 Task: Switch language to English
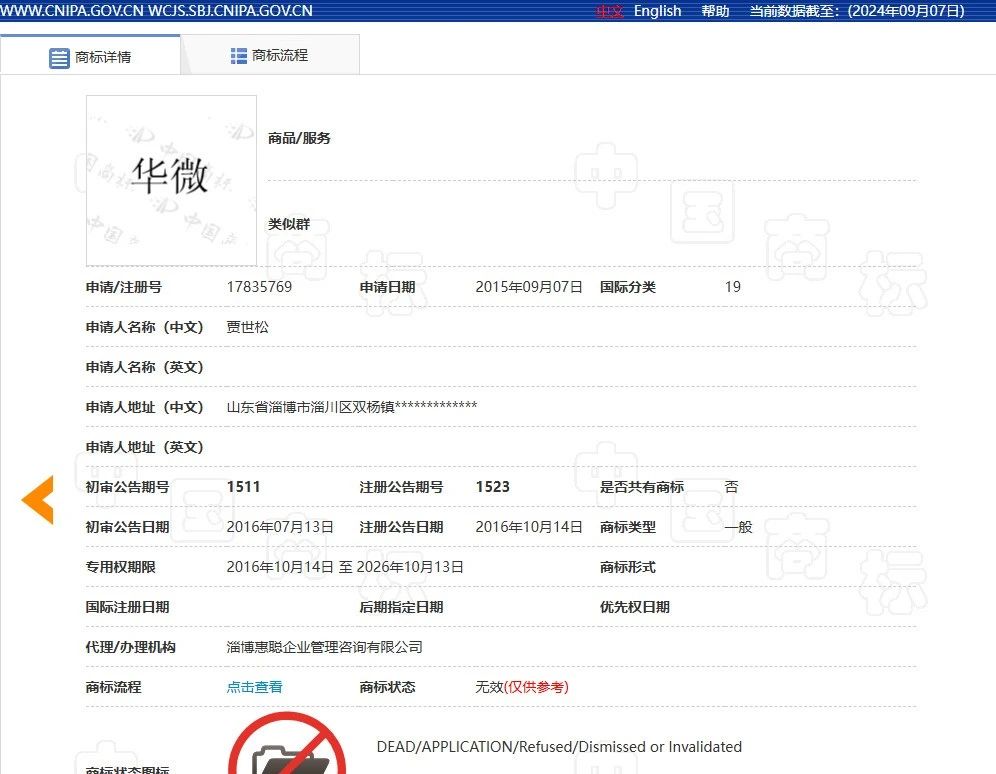pos(657,11)
